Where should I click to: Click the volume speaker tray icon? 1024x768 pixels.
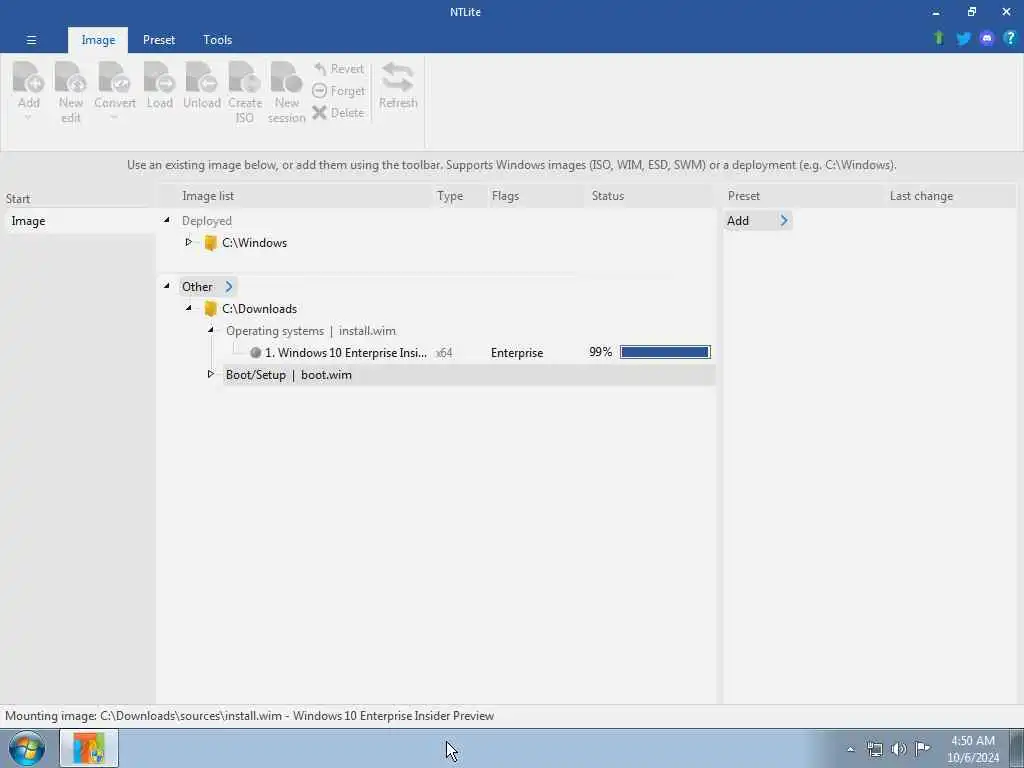tap(899, 749)
